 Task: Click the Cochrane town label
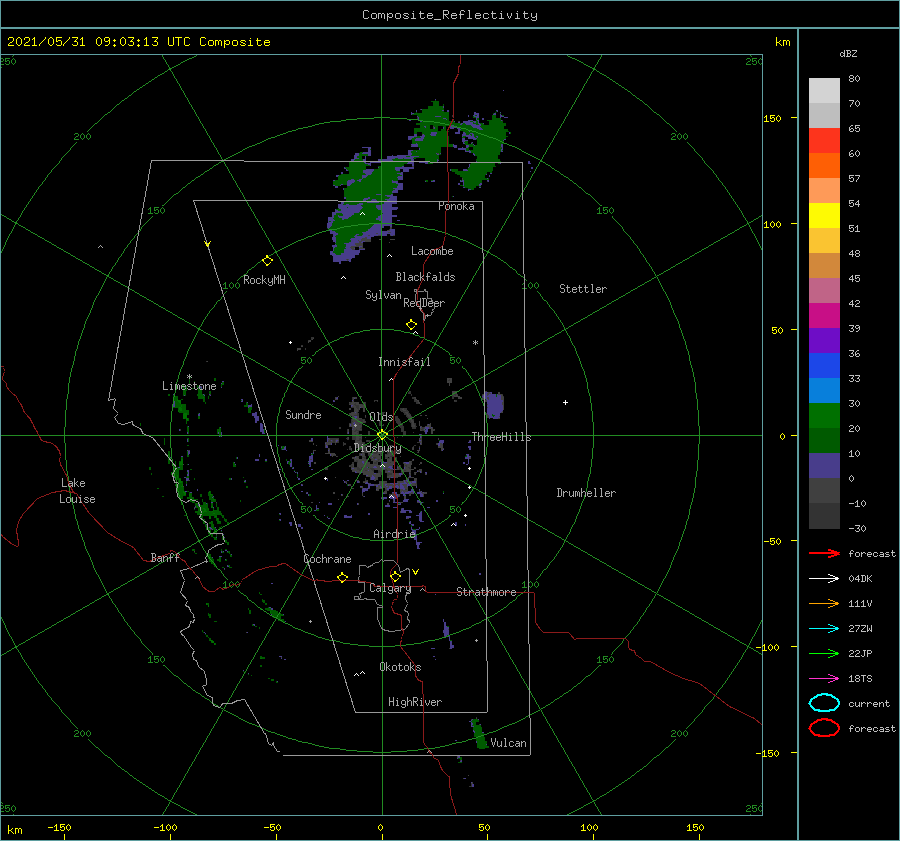coord(327,559)
